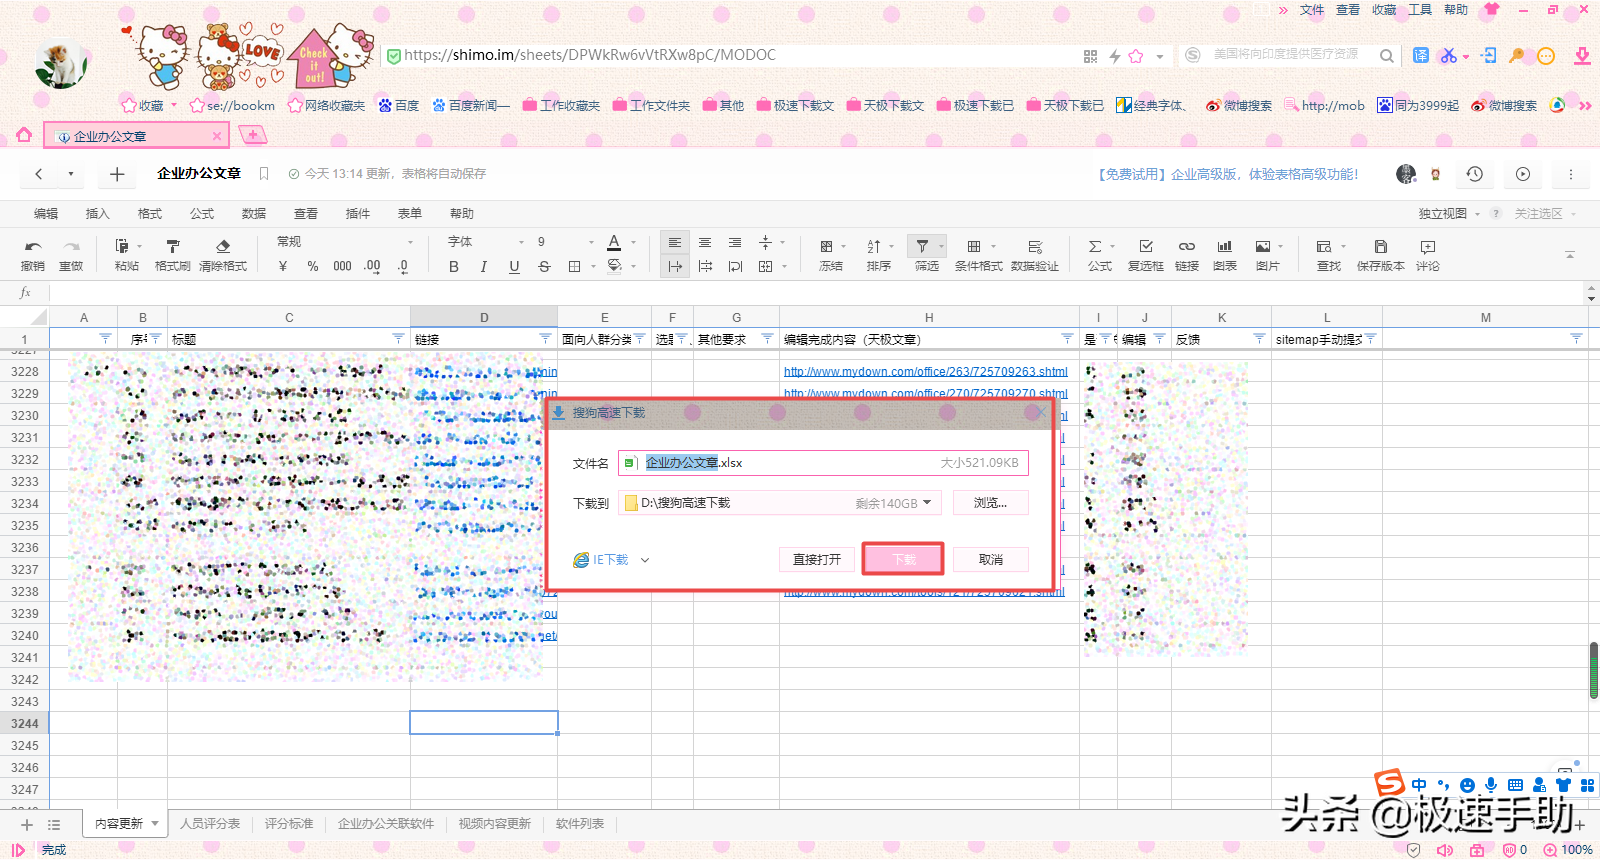Open version history clock icon
This screenshot has height=860, width=1600.
point(1475,174)
